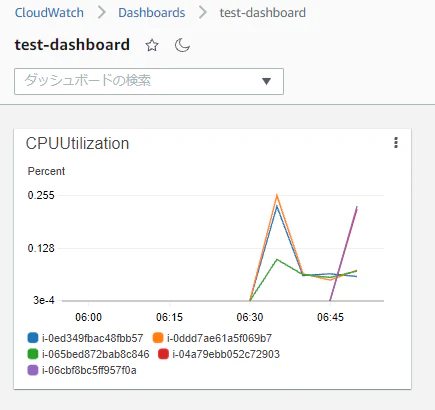Toggle dark mode with the moon icon
Screen dimensions: 435x410
tap(182, 45)
